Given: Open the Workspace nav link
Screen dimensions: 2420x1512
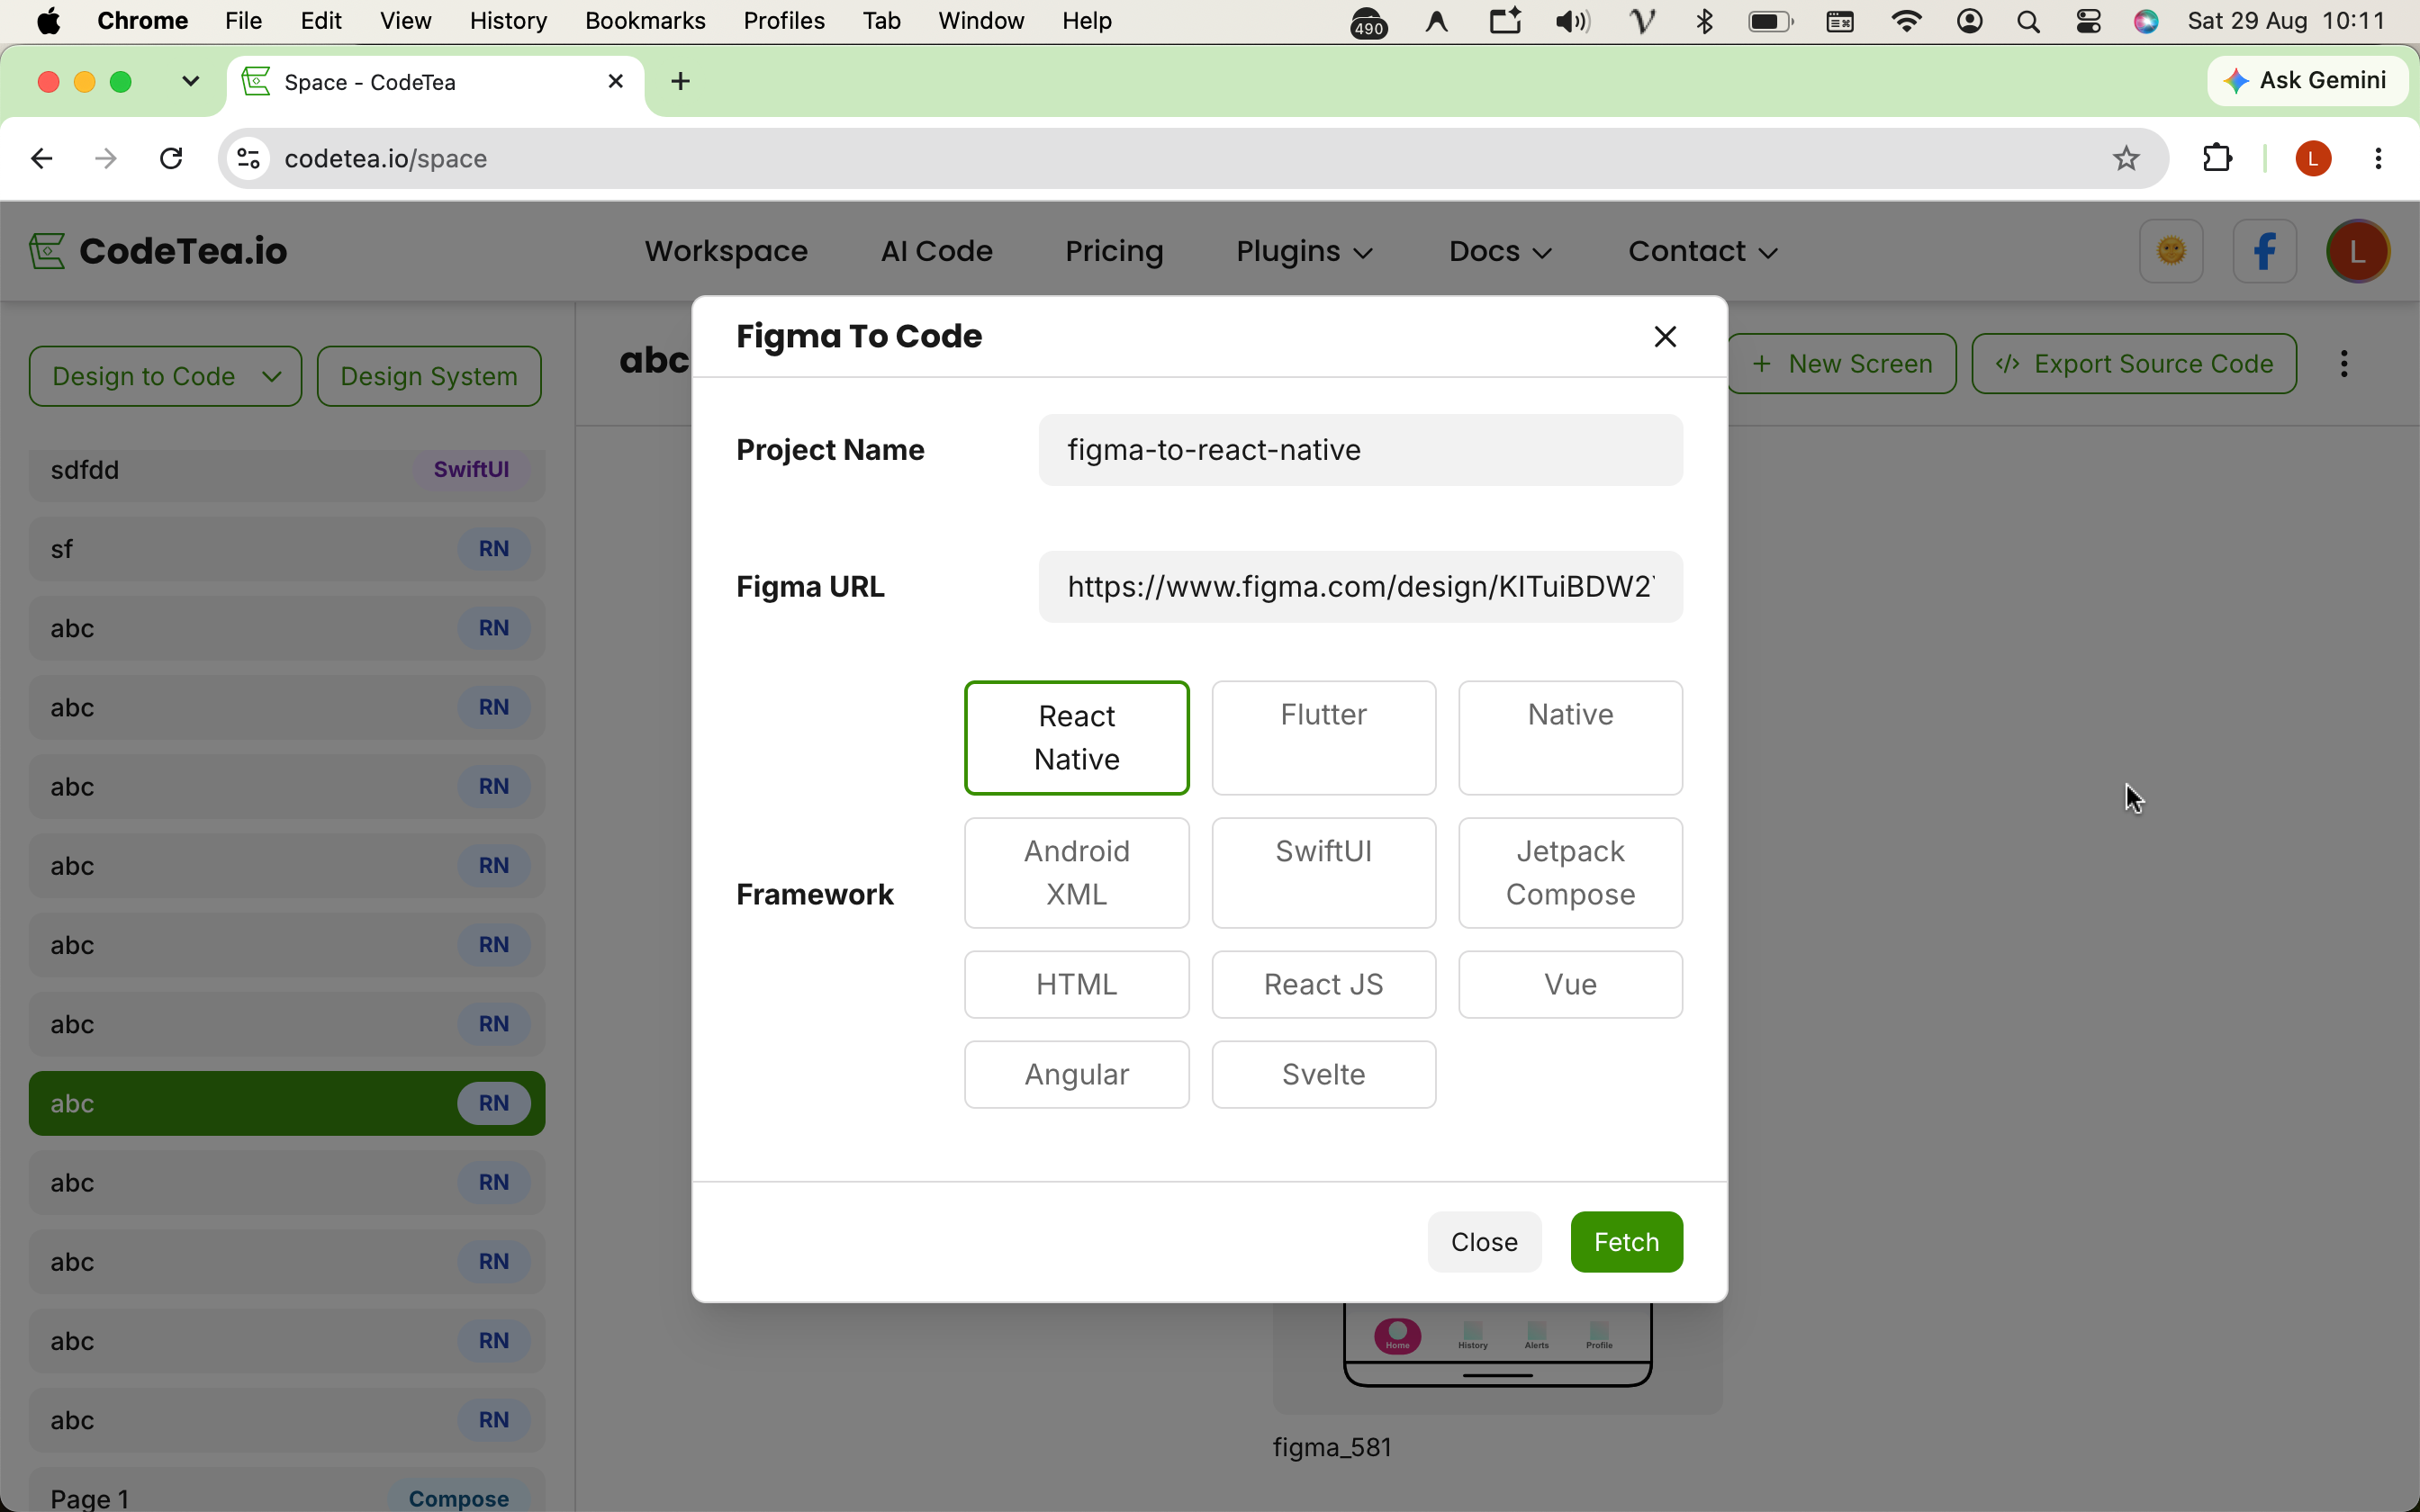Looking at the screenshot, I should coord(726,251).
